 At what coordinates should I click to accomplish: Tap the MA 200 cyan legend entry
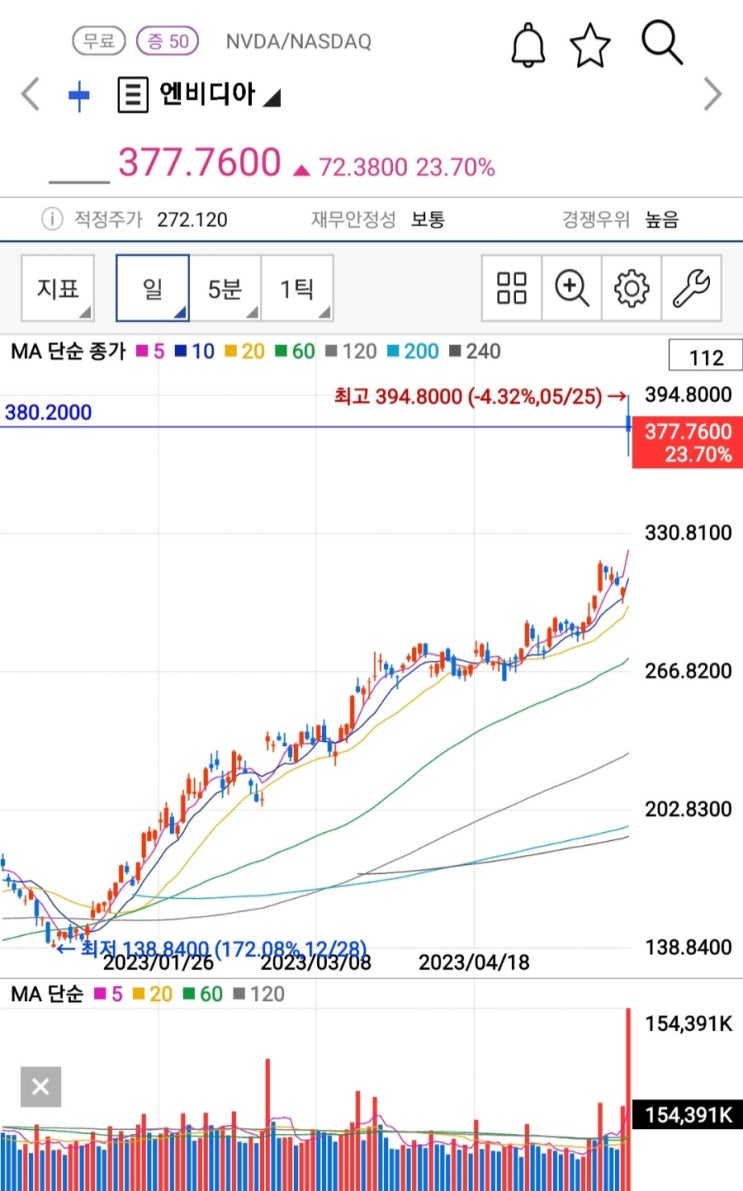(x=413, y=351)
